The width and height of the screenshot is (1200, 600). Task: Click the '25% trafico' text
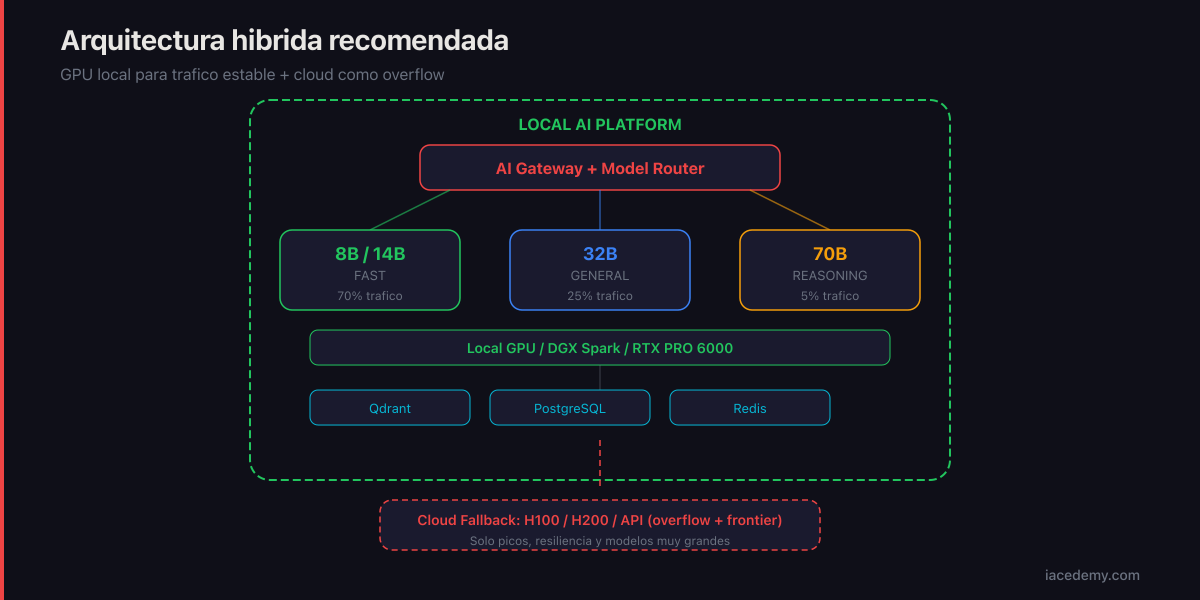(x=600, y=296)
